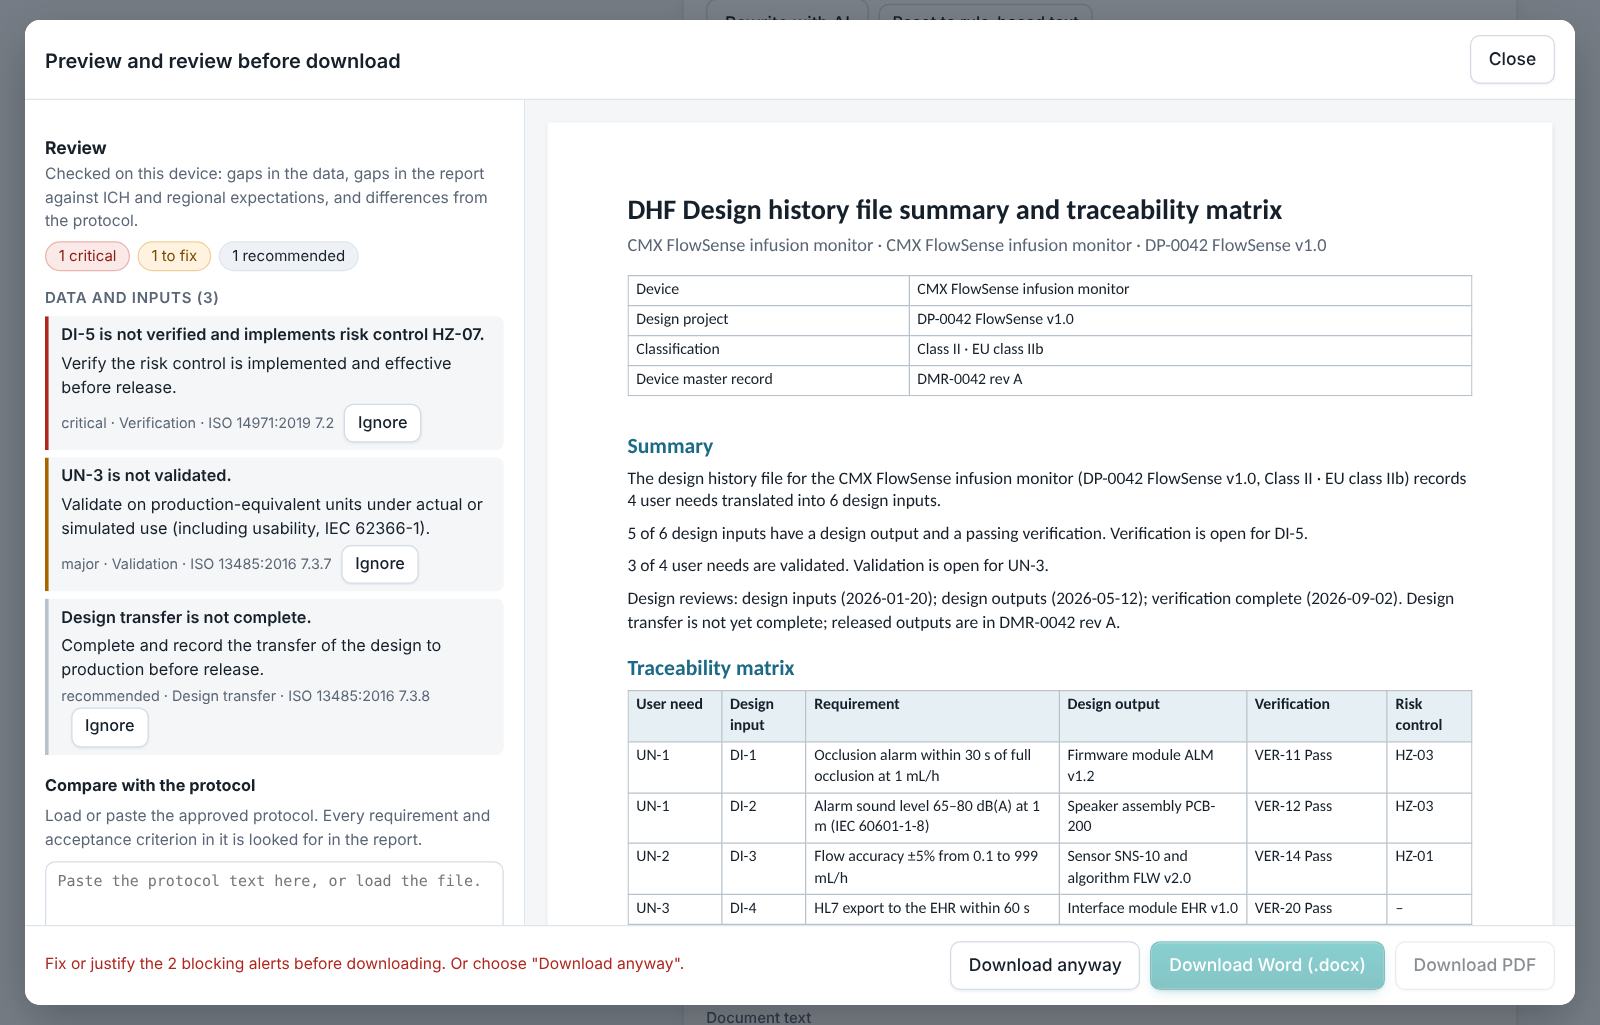Screen dimensions: 1600x1025
Task: Ignore the UN-3 not validated alert
Action: [380, 564]
